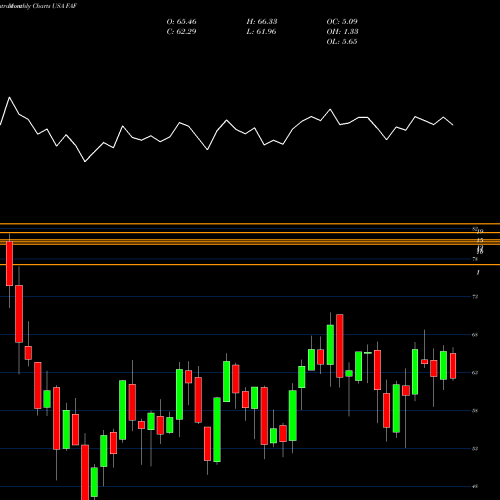The image size is (500, 500).
Task: Click the price axis label 68
Action: pos(475,334)
